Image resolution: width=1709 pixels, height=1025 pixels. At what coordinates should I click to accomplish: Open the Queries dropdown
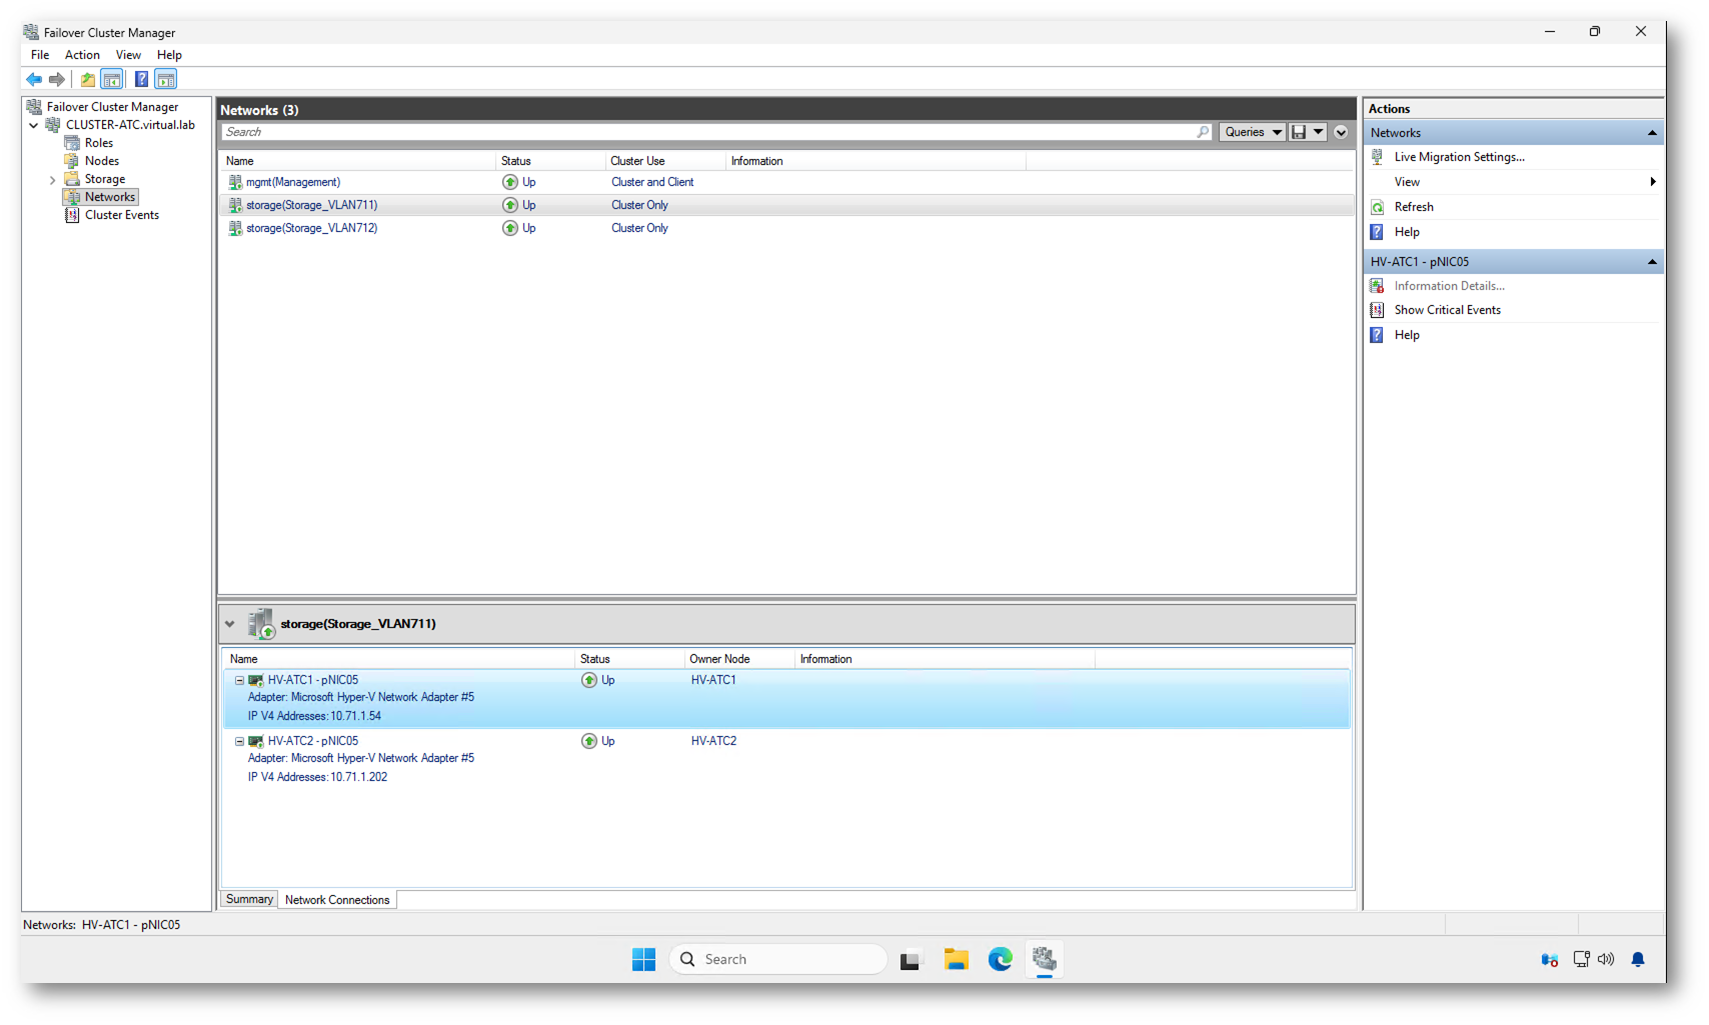pyautogui.click(x=1252, y=132)
